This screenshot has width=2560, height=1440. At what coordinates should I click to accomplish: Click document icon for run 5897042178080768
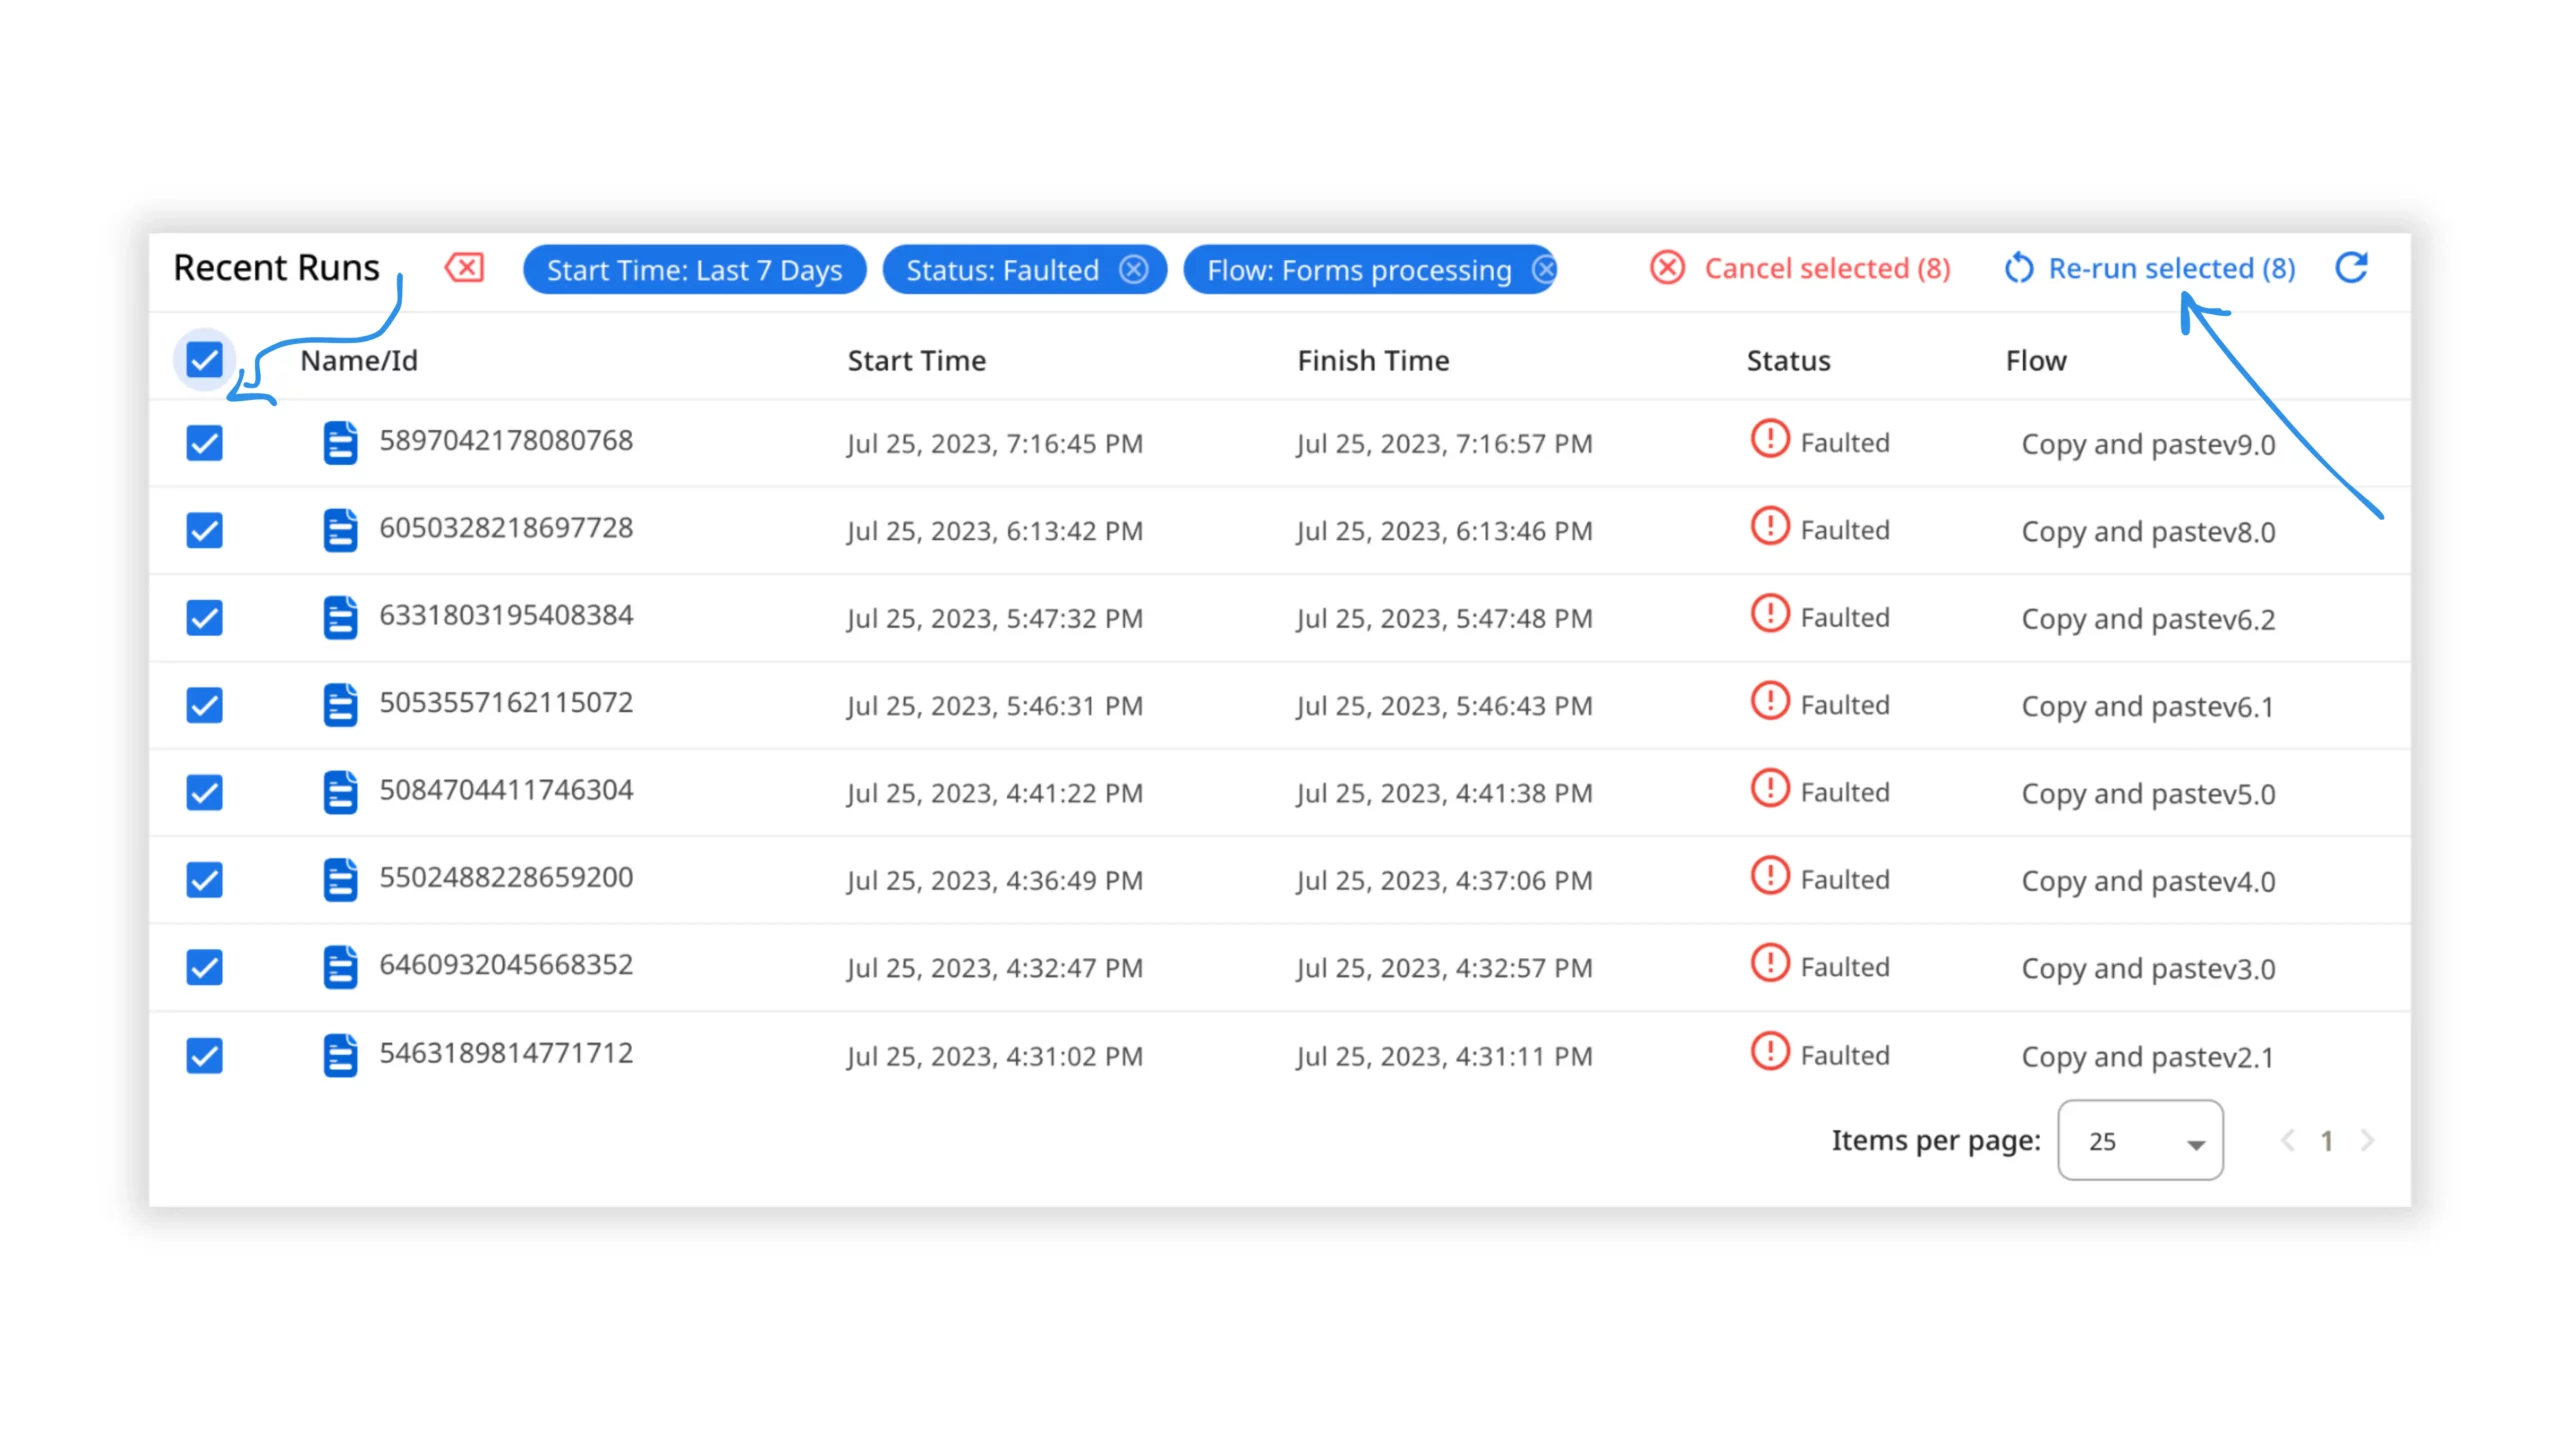(340, 442)
